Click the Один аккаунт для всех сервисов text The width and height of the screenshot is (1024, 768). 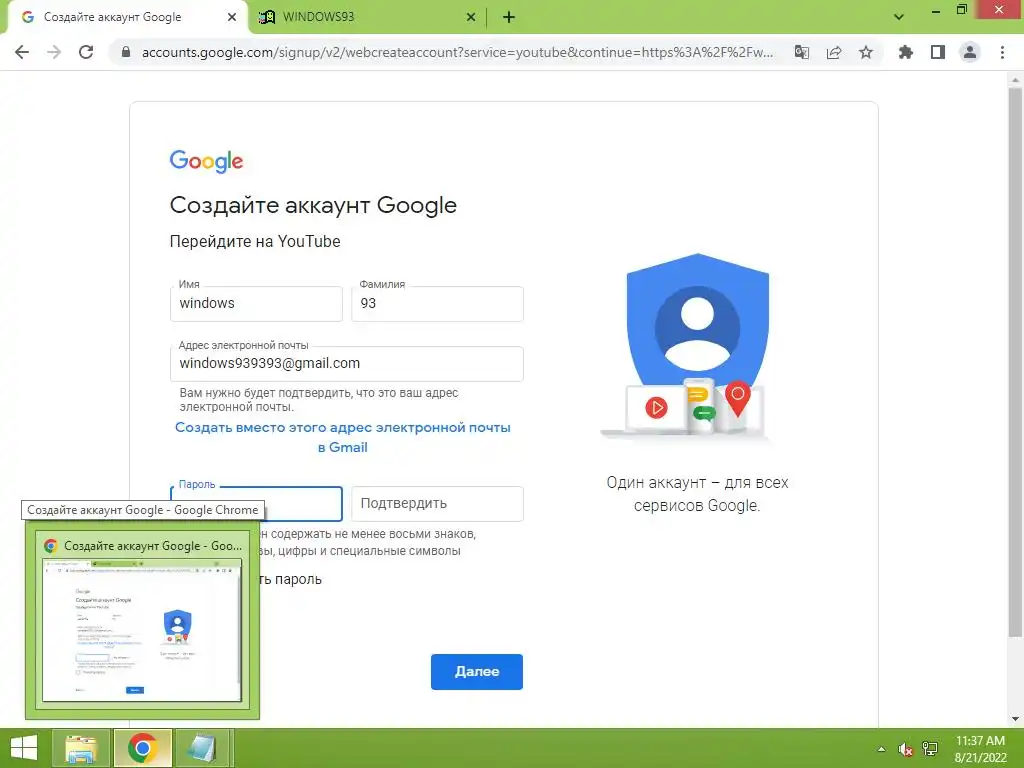(x=697, y=494)
